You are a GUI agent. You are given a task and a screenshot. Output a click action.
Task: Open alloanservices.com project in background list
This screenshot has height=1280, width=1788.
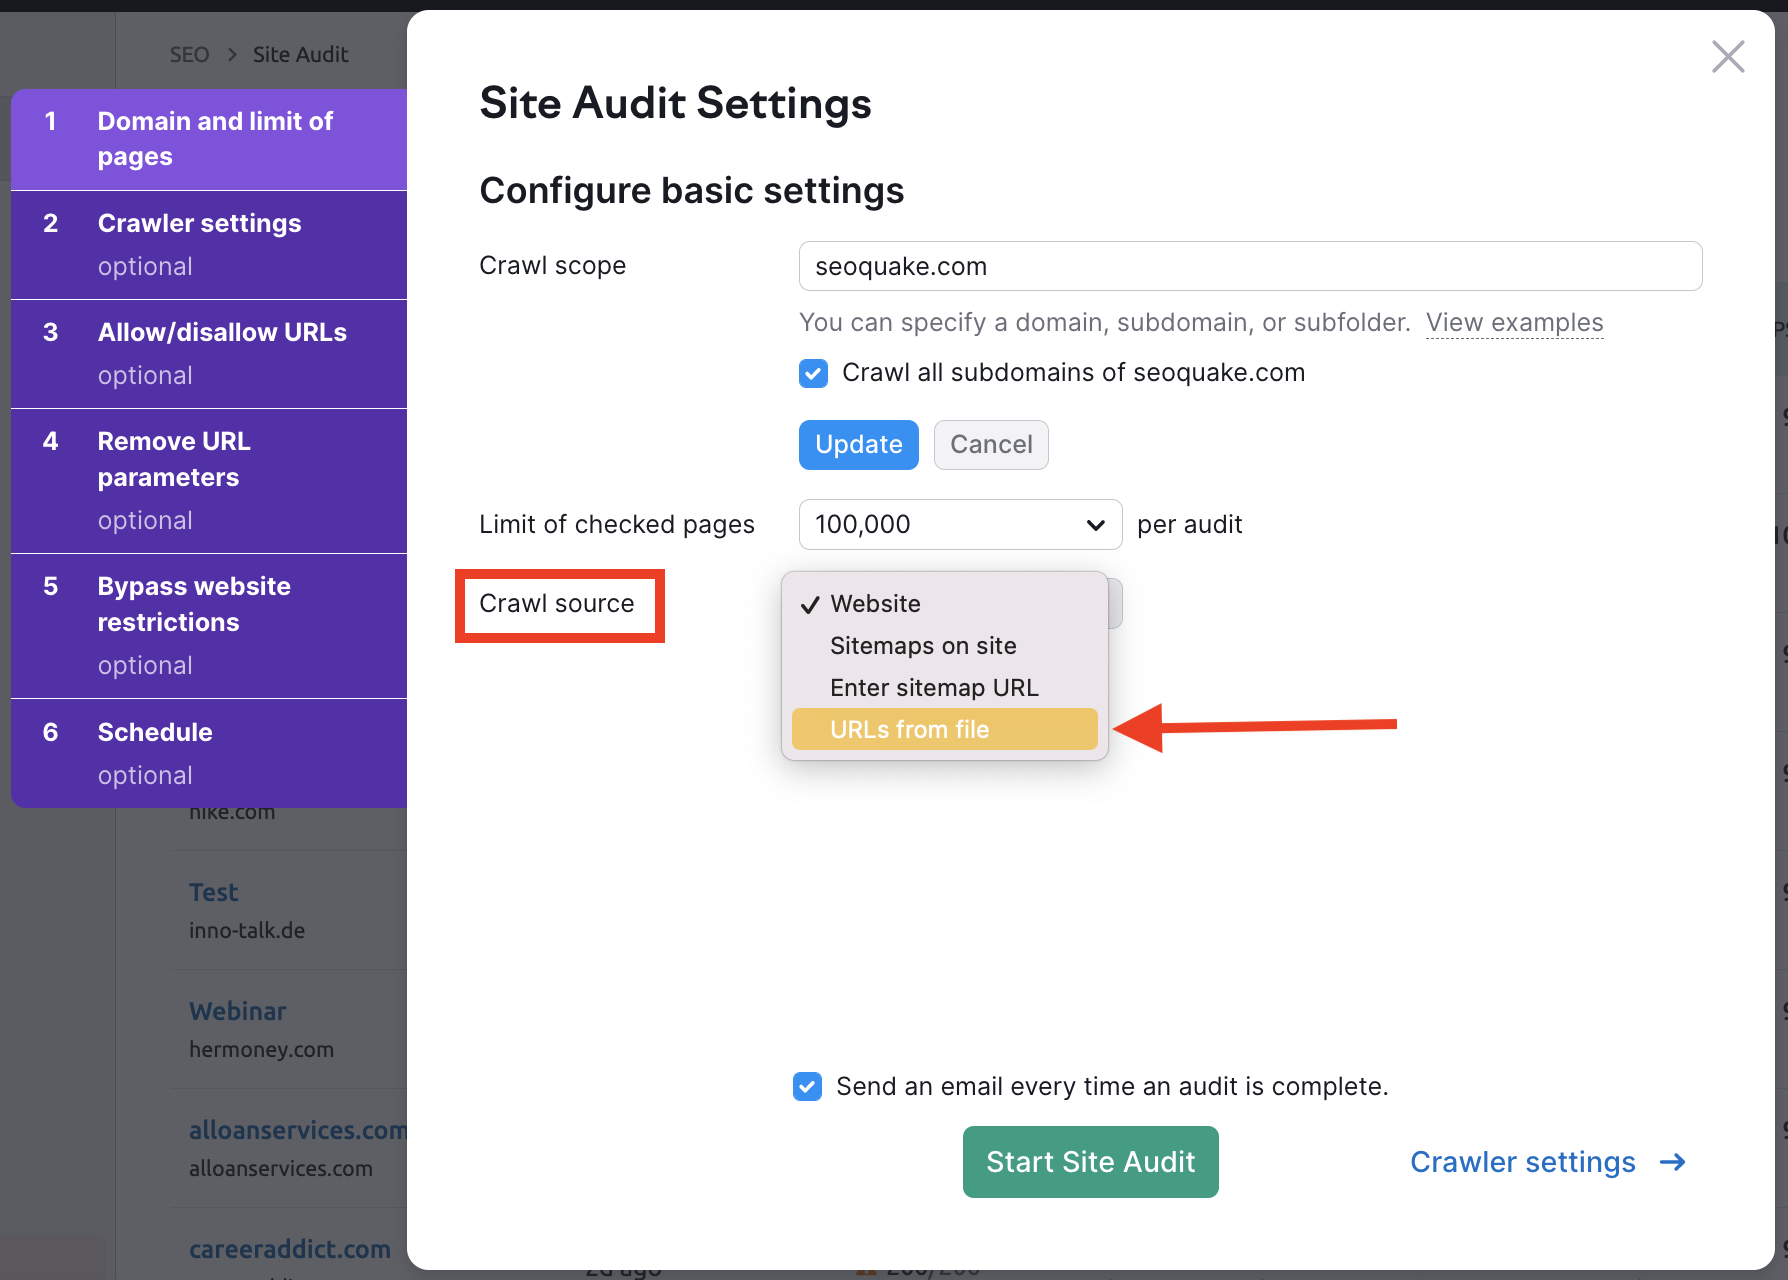(x=298, y=1130)
